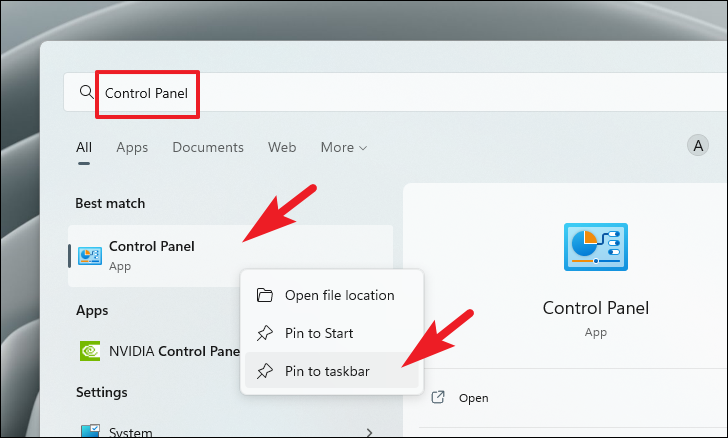Choose Open file location menu entry

coord(332,295)
